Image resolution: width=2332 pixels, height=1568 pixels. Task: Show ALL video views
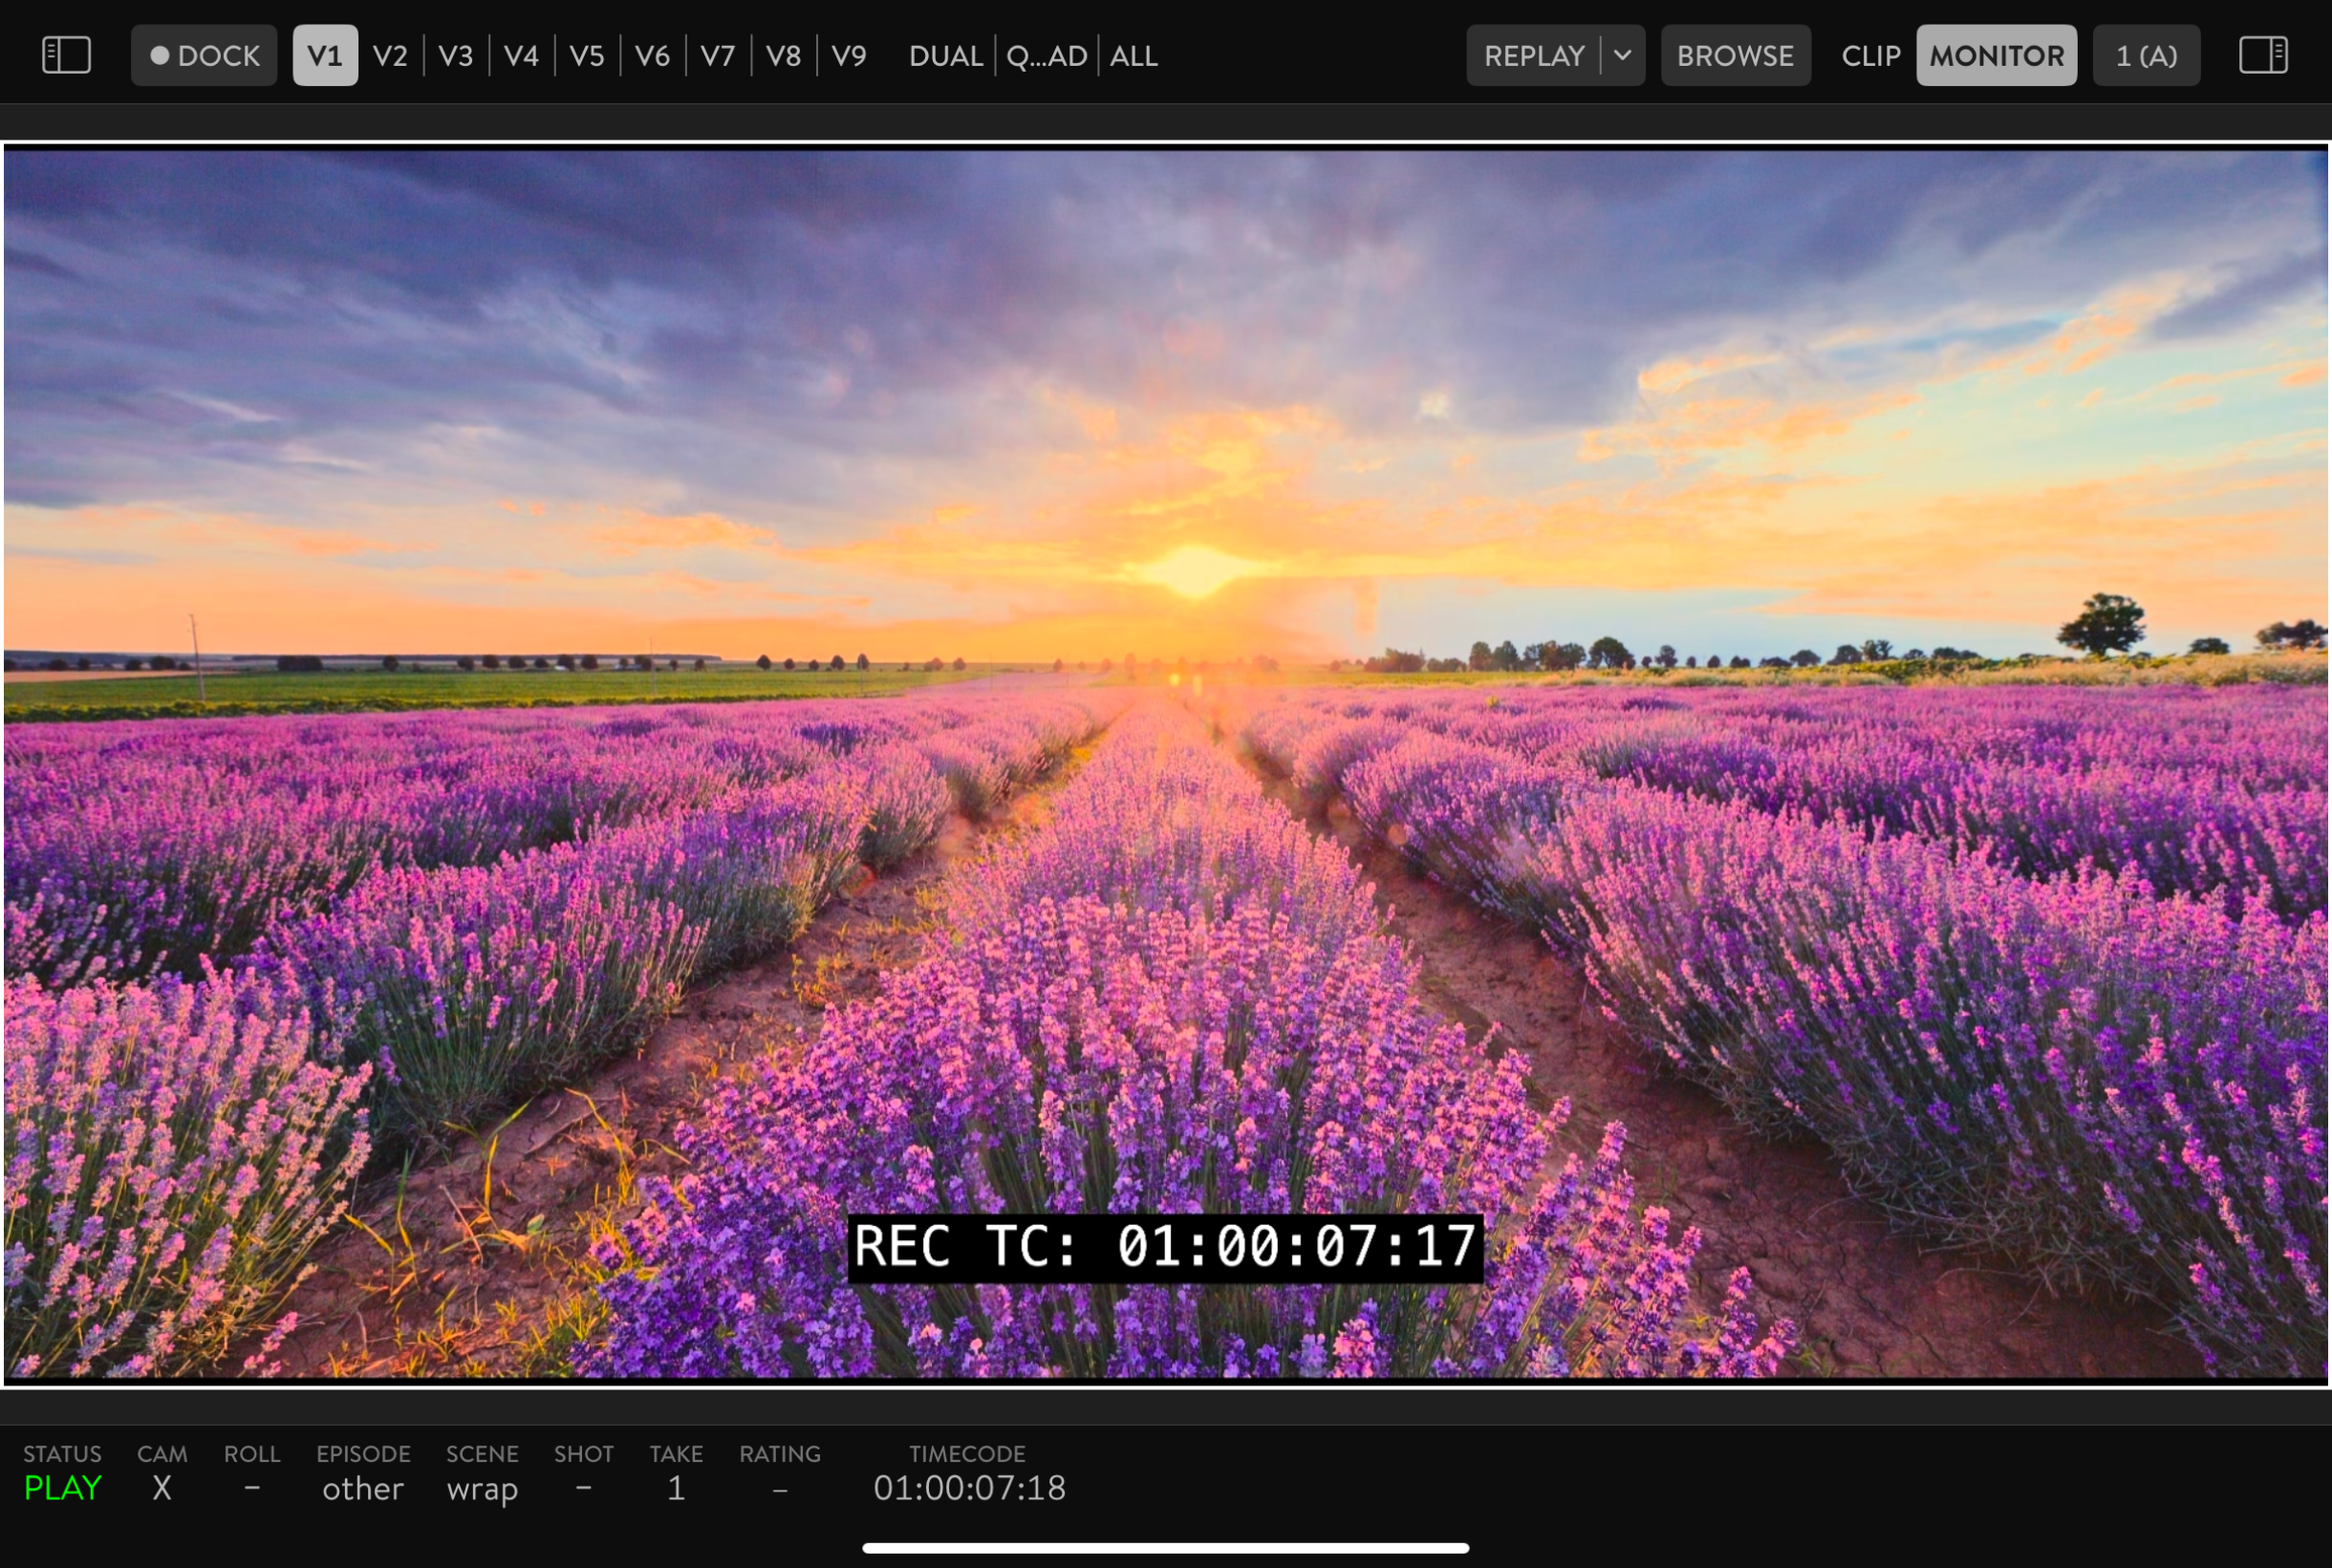click(1133, 55)
